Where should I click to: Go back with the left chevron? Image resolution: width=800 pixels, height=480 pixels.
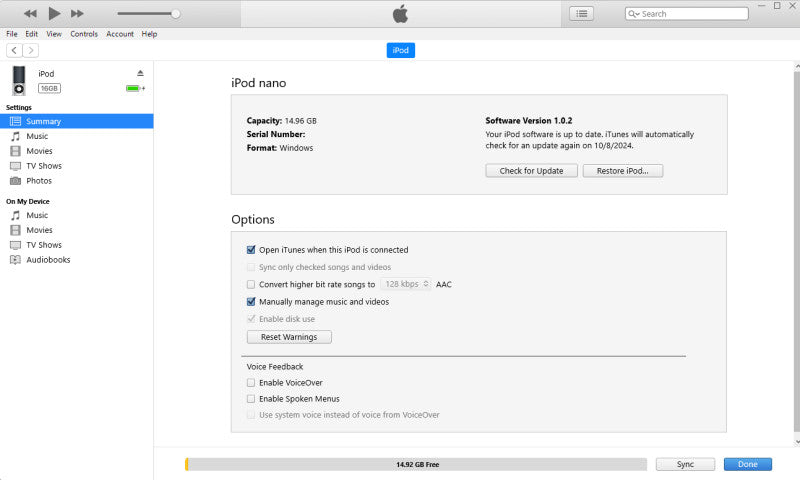(14, 50)
